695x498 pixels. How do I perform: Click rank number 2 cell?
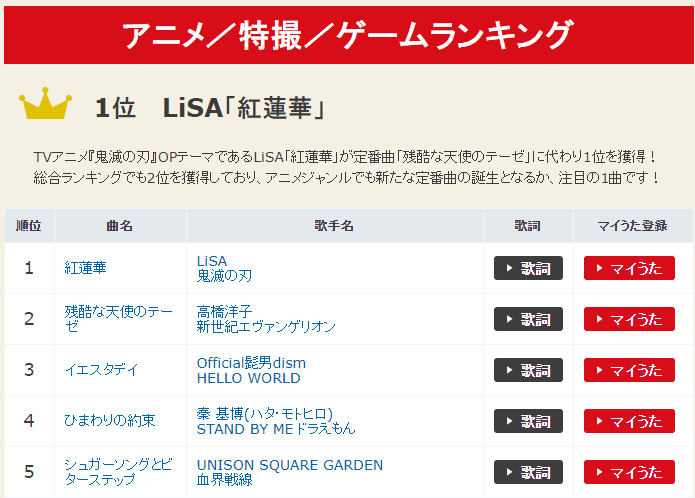coord(29,319)
